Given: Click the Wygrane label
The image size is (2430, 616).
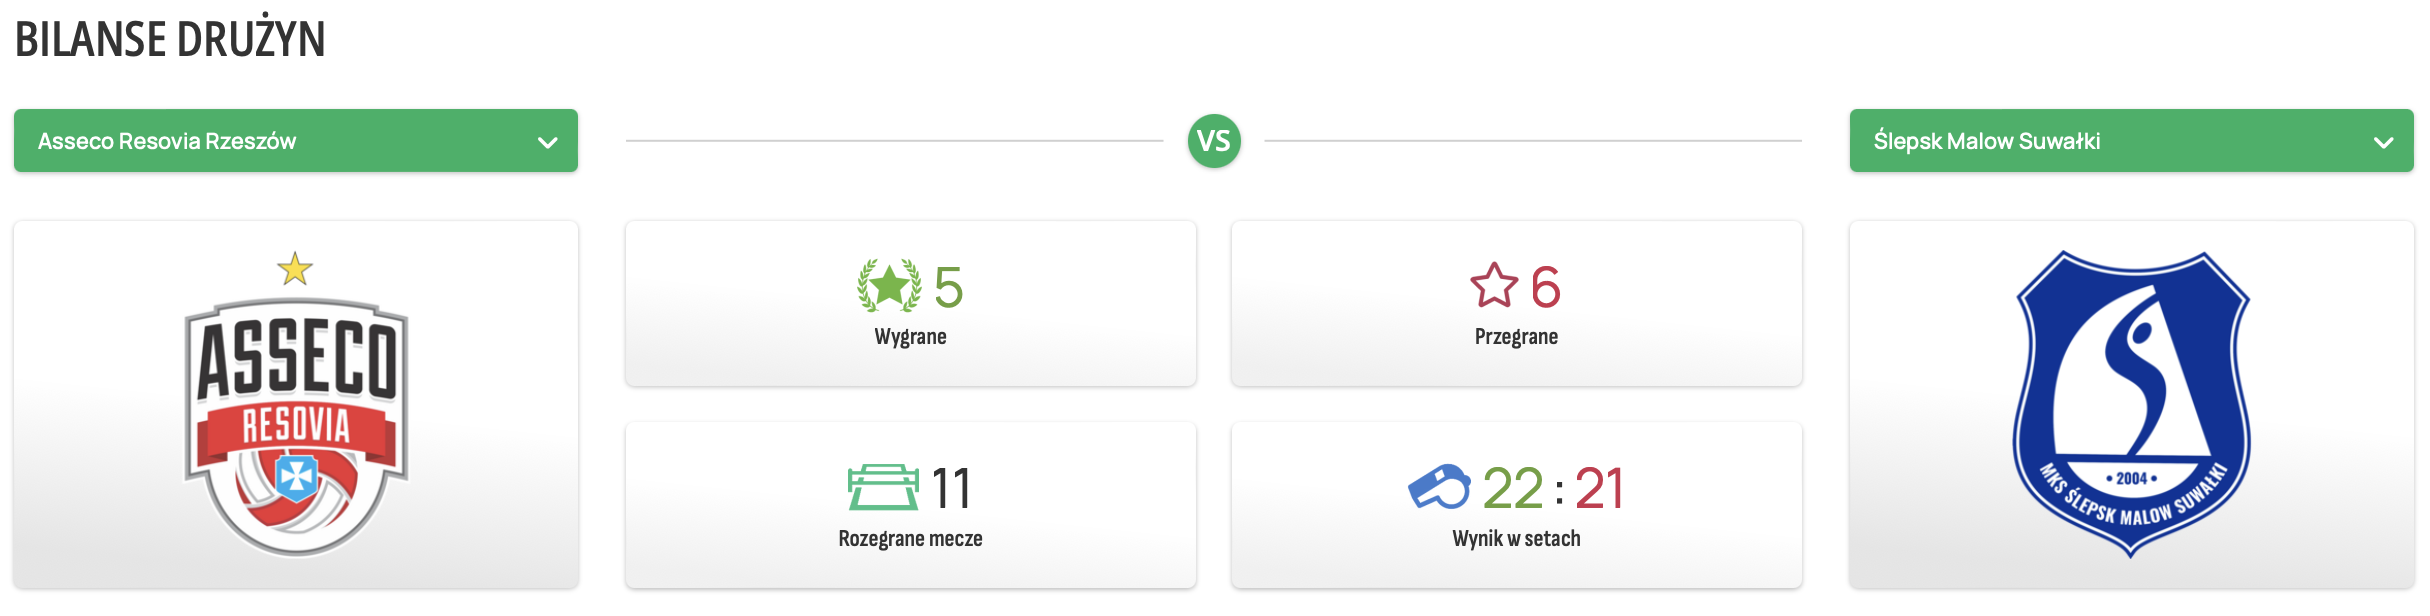Looking at the screenshot, I should click(910, 337).
